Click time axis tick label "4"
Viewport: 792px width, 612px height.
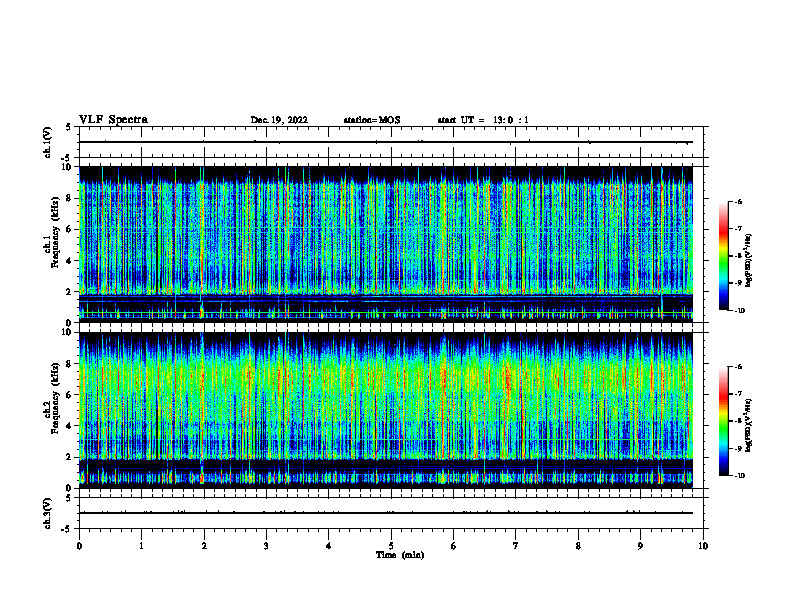click(329, 546)
